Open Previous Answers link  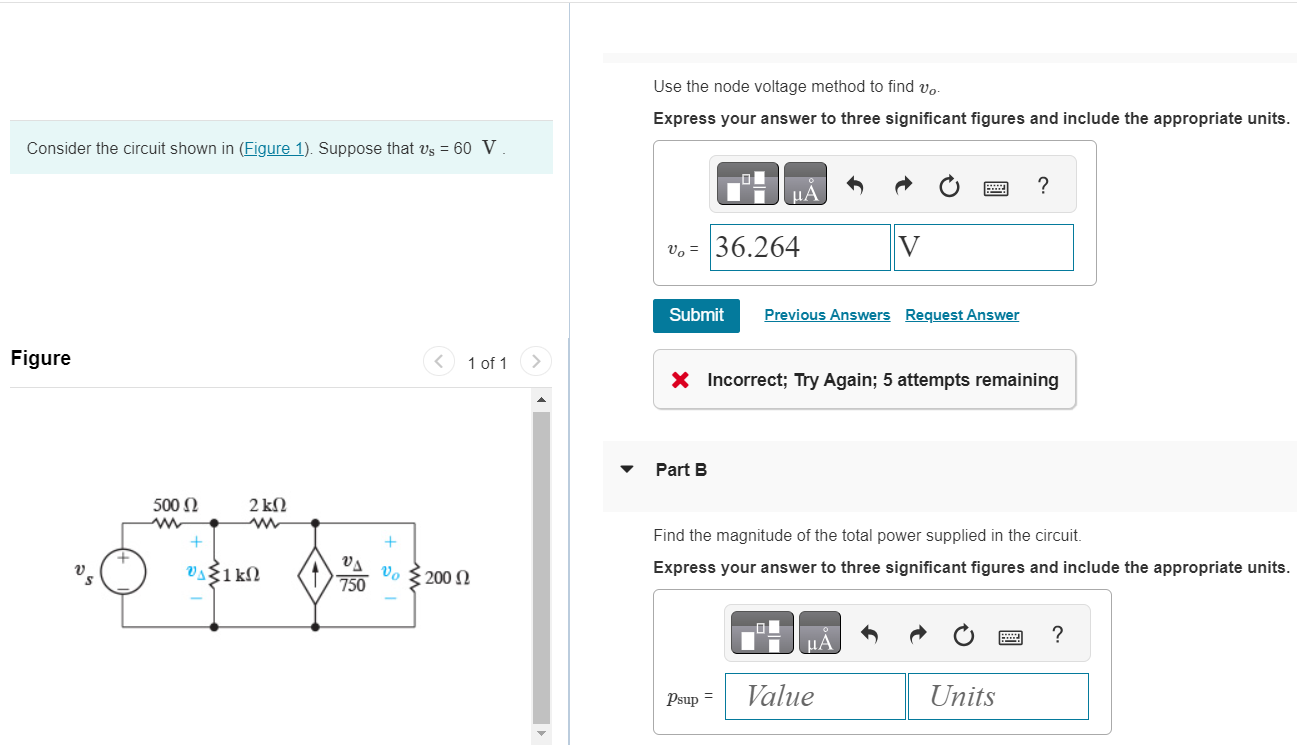(x=827, y=315)
